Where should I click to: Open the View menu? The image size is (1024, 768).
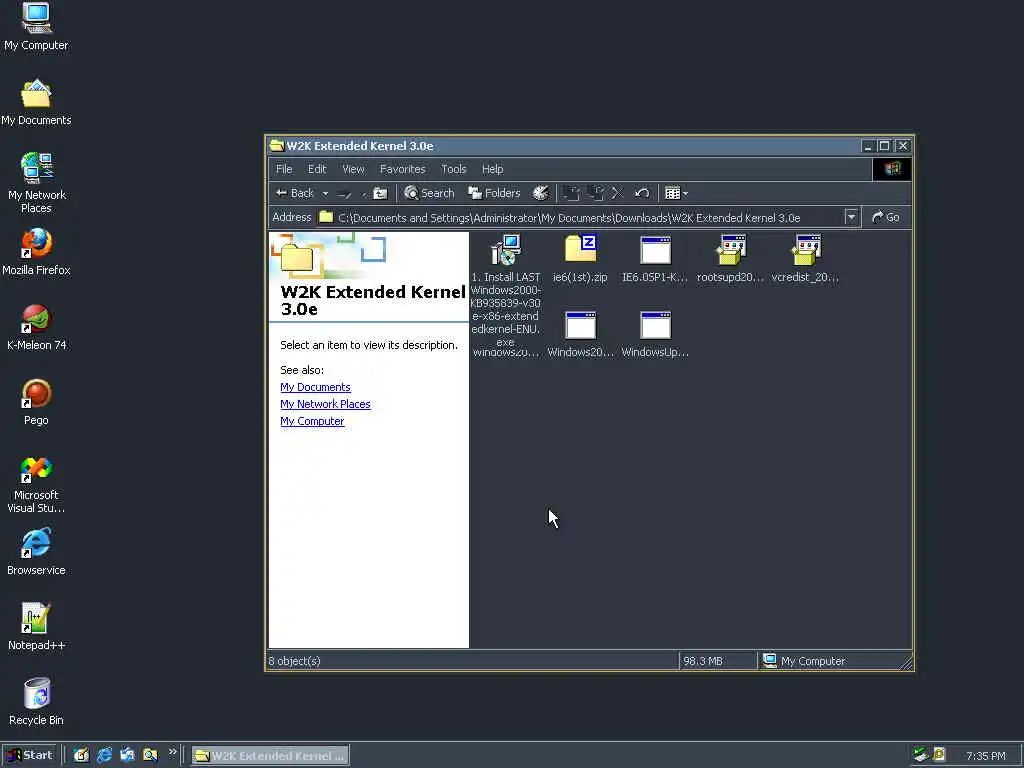[x=353, y=169]
